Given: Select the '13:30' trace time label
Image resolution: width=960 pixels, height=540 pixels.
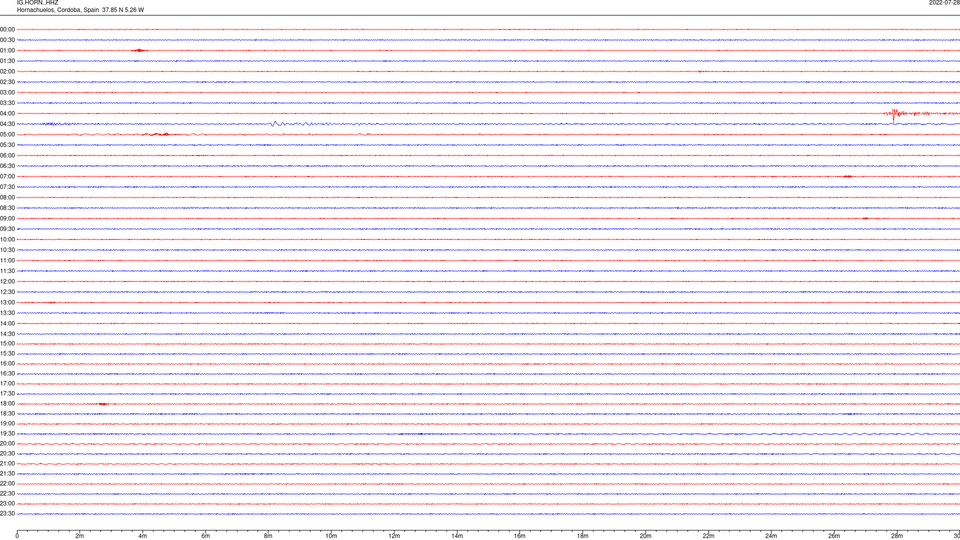Looking at the screenshot, I should pyautogui.click(x=7, y=313).
